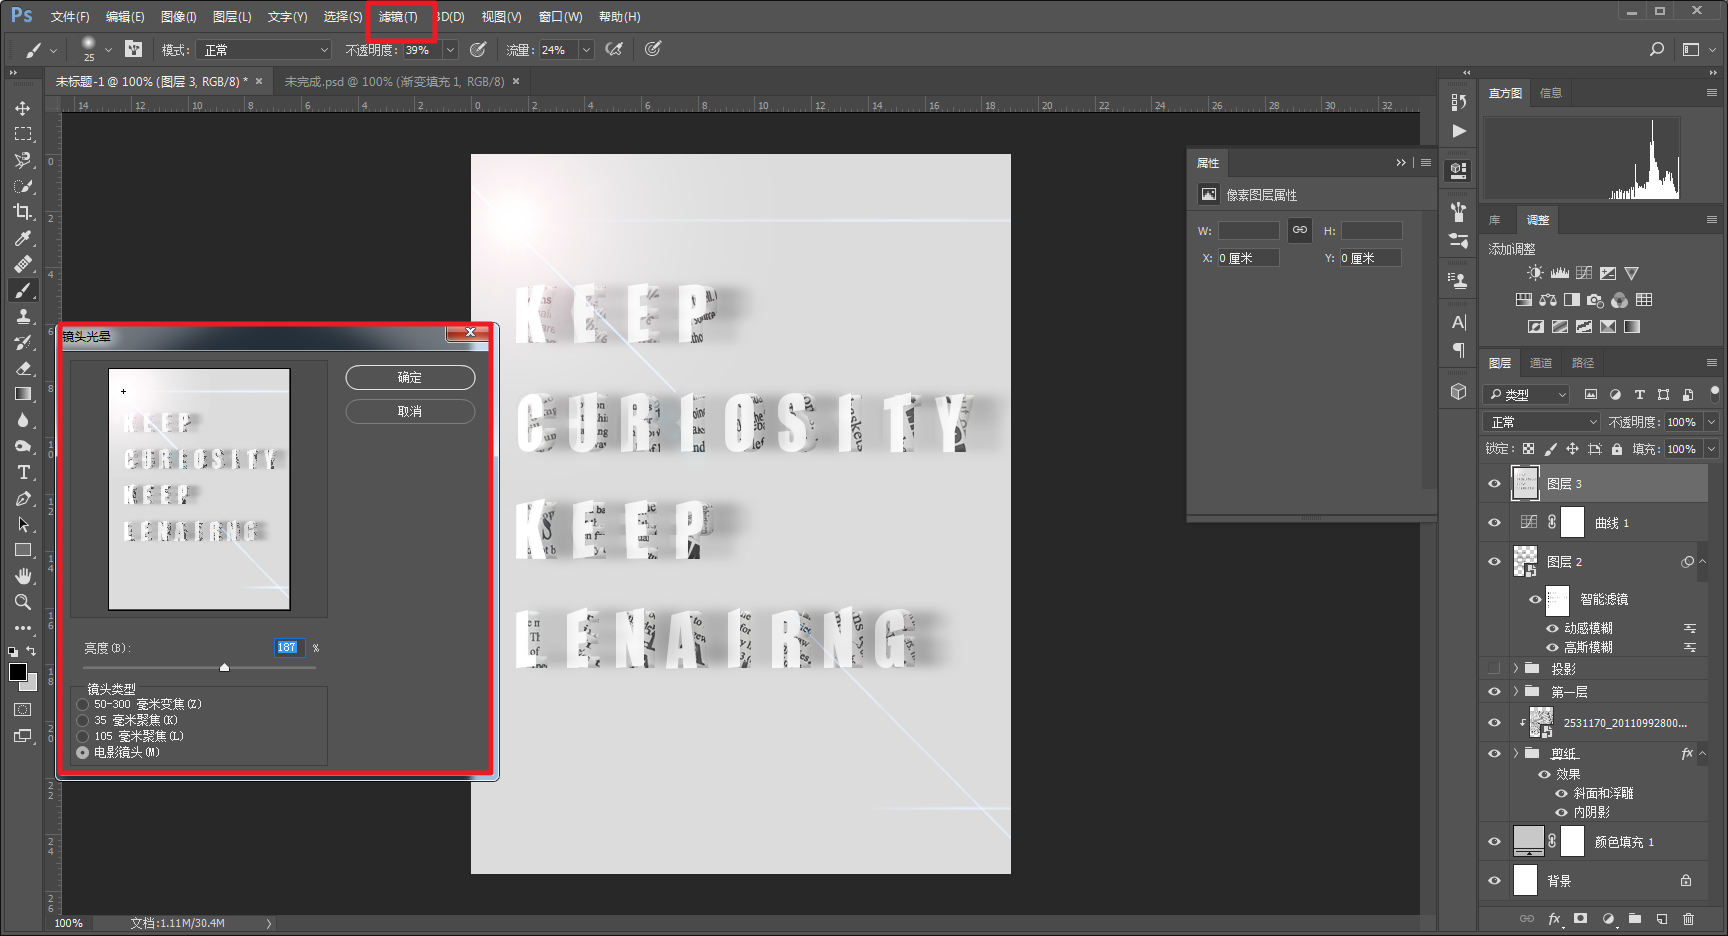This screenshot has height=936, width=1728.
Task: Expand the 第一层 layer group
Action: [1516, 691]
